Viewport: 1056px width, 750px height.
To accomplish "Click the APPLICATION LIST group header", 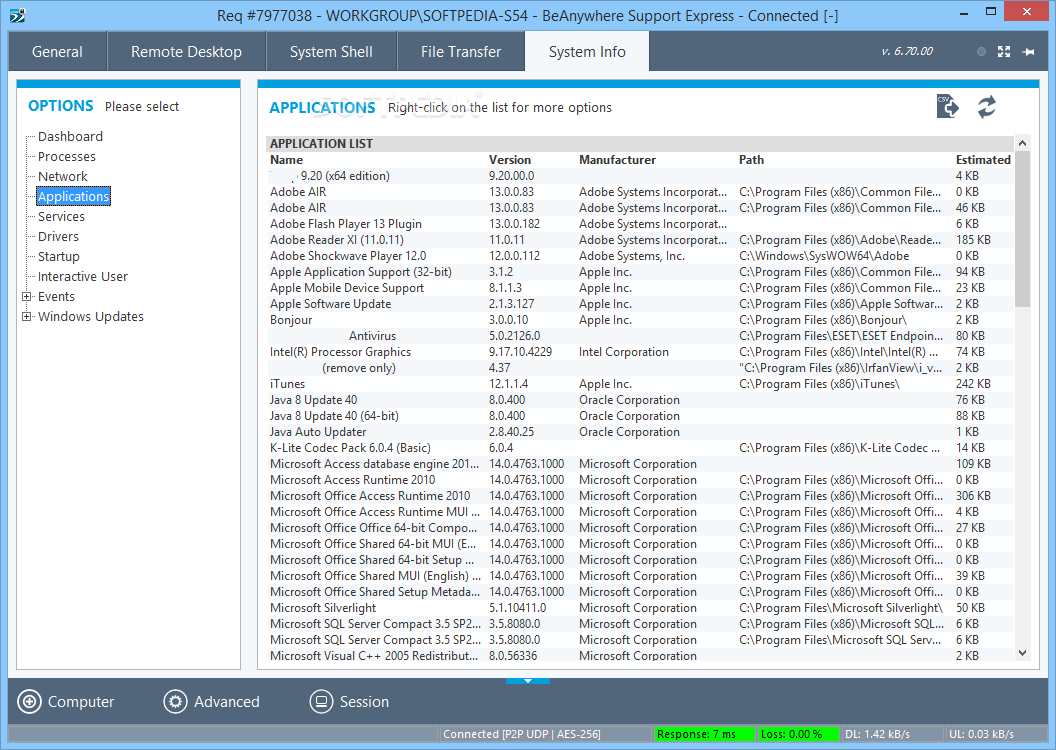I will click(640, 143).
